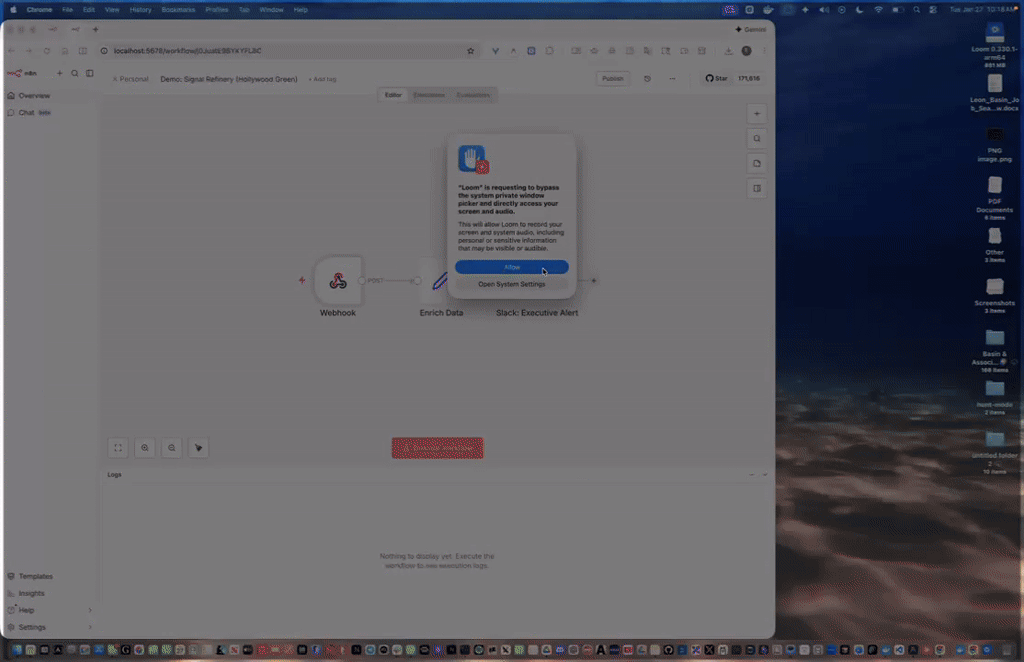Viewport: 1024px width, 662px height.
Task: Expand the Settings submenu in sidebar
Action: point(90,627)
